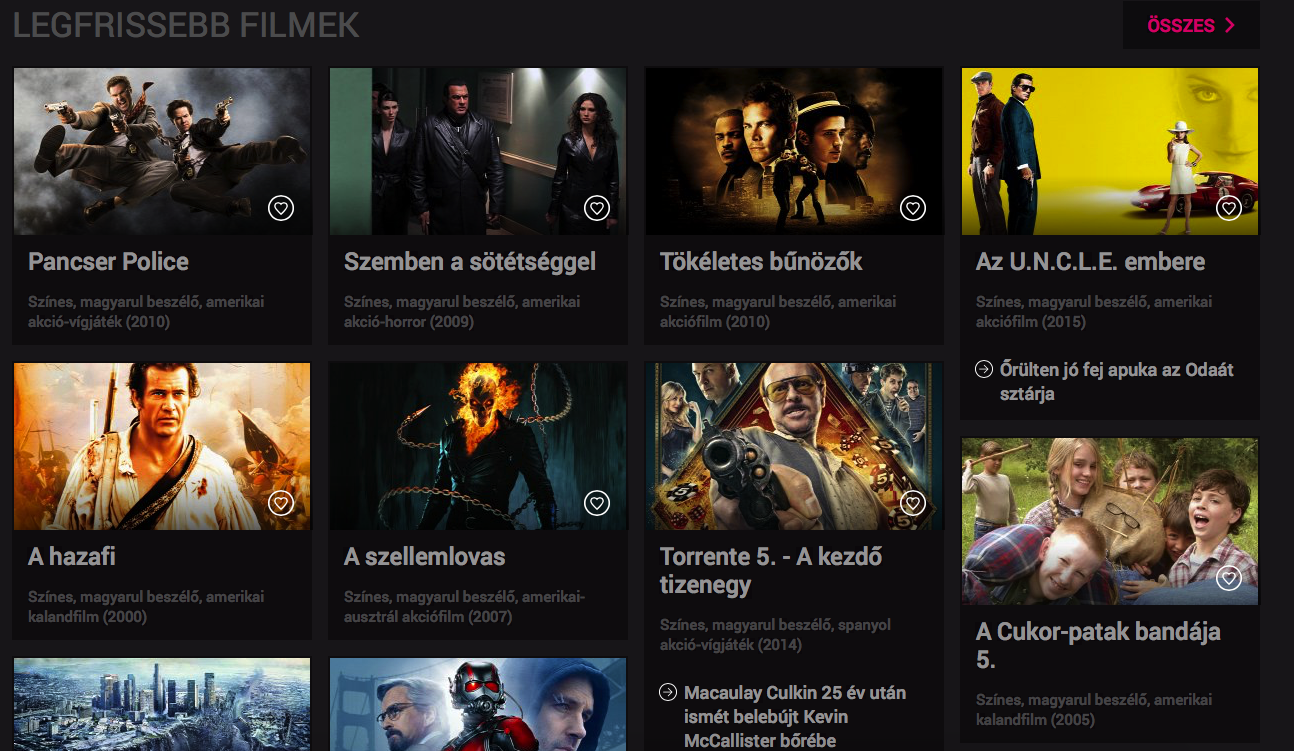Click the Pancser Police title
This screenshot has height=751, width=1294.
108,262
